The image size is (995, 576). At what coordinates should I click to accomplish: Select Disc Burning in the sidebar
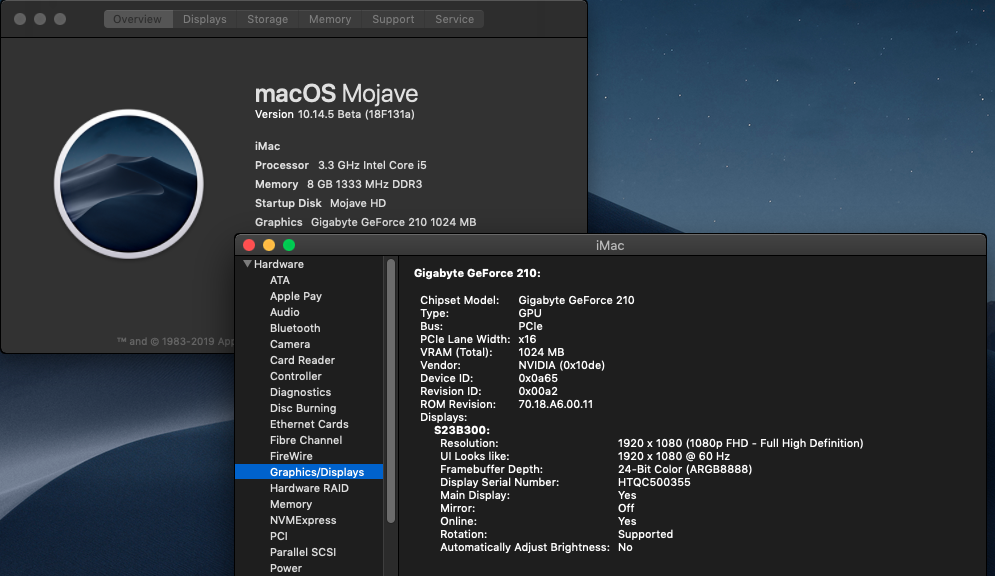(x=303, y=408)
